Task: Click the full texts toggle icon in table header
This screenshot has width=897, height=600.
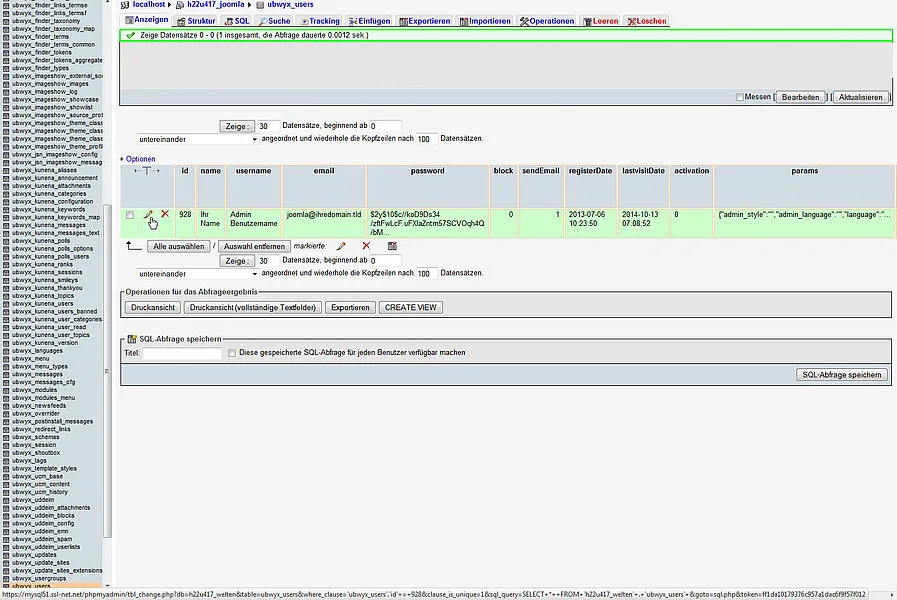Action: 146,171
